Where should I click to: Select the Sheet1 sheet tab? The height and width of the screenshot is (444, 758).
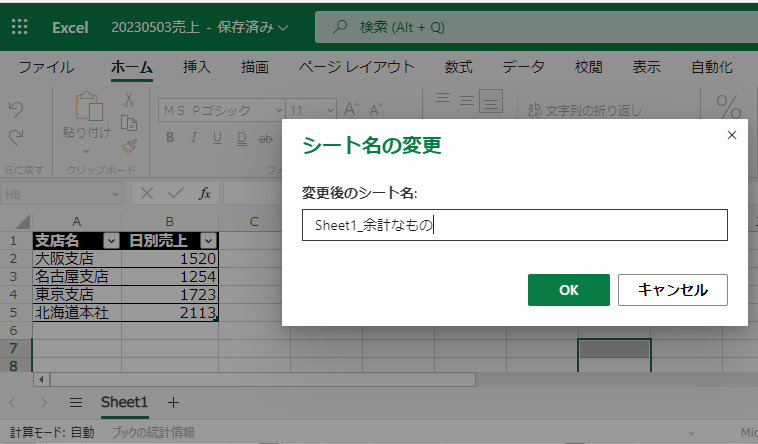point(124,402)
